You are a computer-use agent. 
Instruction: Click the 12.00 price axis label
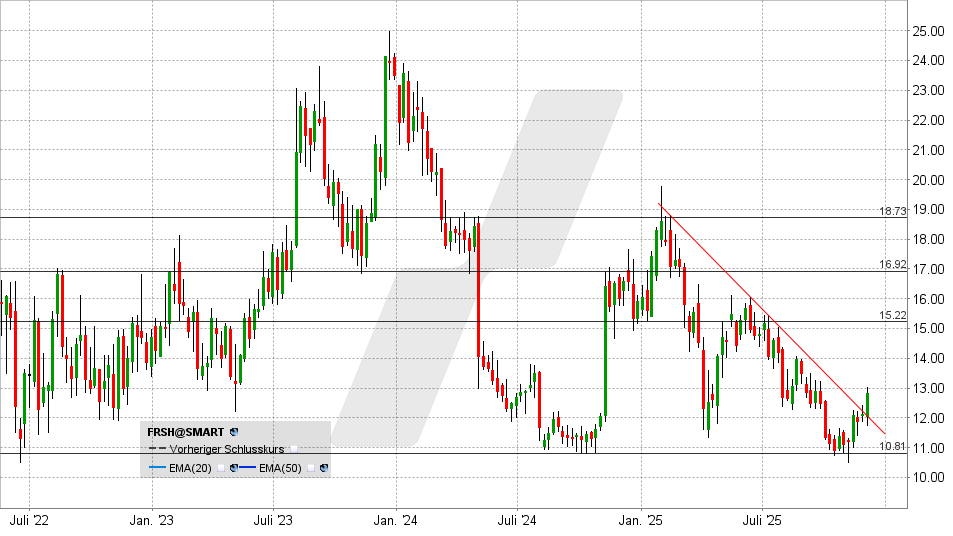928,418
